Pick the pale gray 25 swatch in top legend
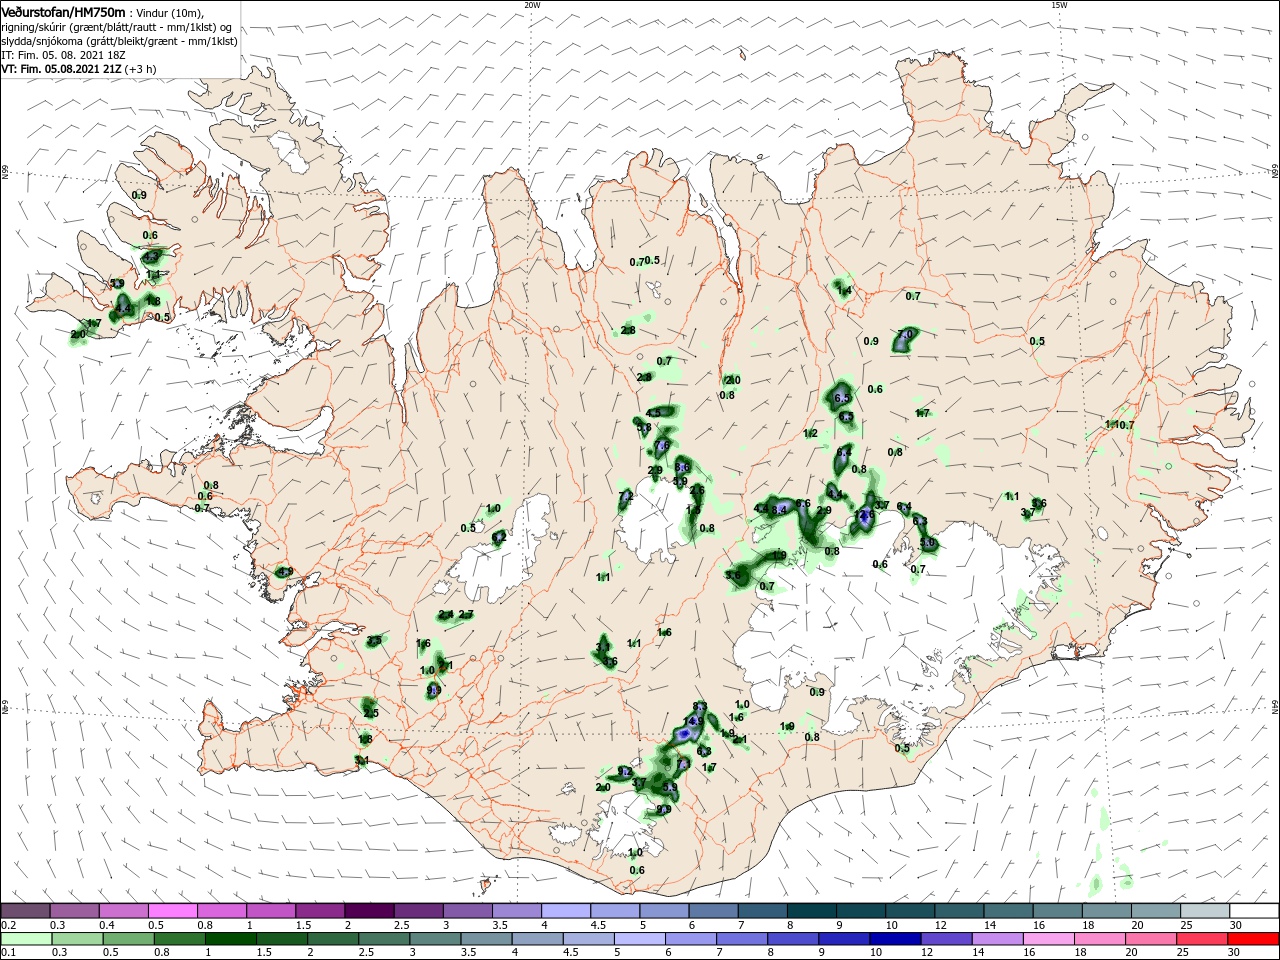Image resolution: width=1280 pixels, height=960 pixels. point(1205,910)
